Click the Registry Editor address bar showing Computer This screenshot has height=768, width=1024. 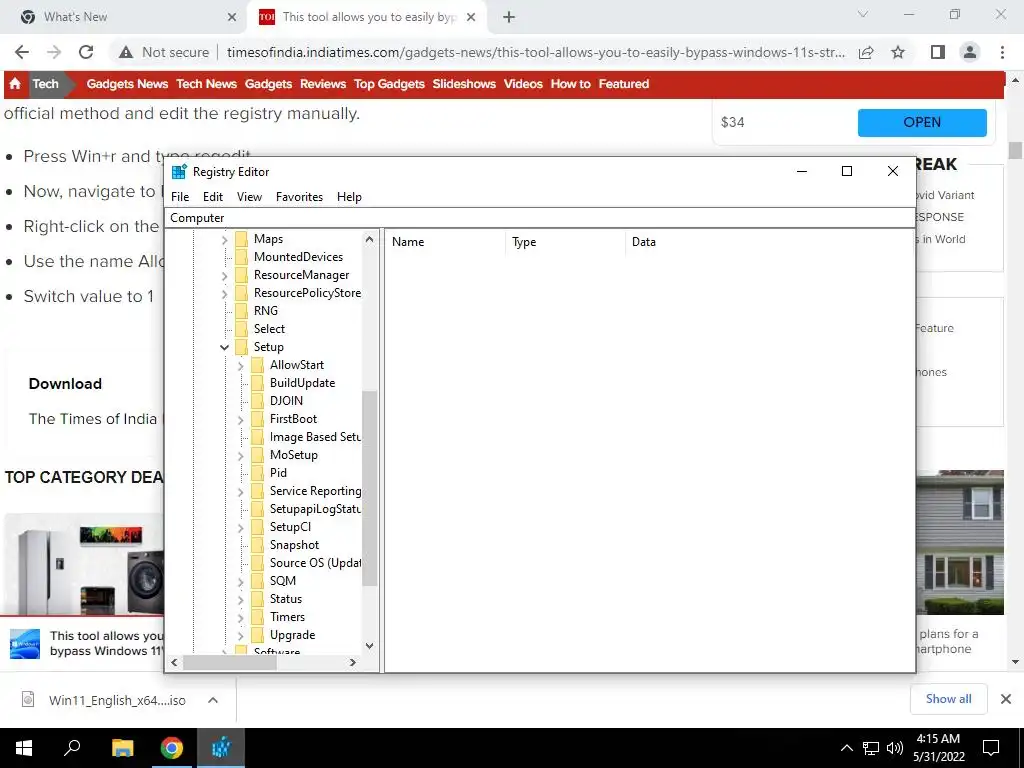pyautogui.click(x=540, y=217)
